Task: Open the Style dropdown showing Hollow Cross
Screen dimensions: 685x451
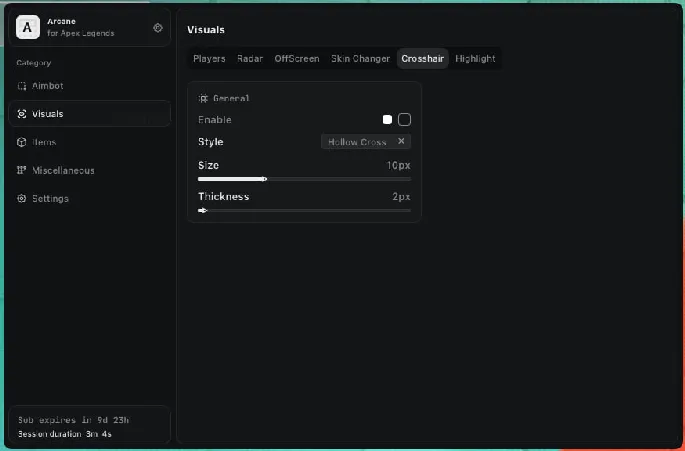Action: click(357, 142)
